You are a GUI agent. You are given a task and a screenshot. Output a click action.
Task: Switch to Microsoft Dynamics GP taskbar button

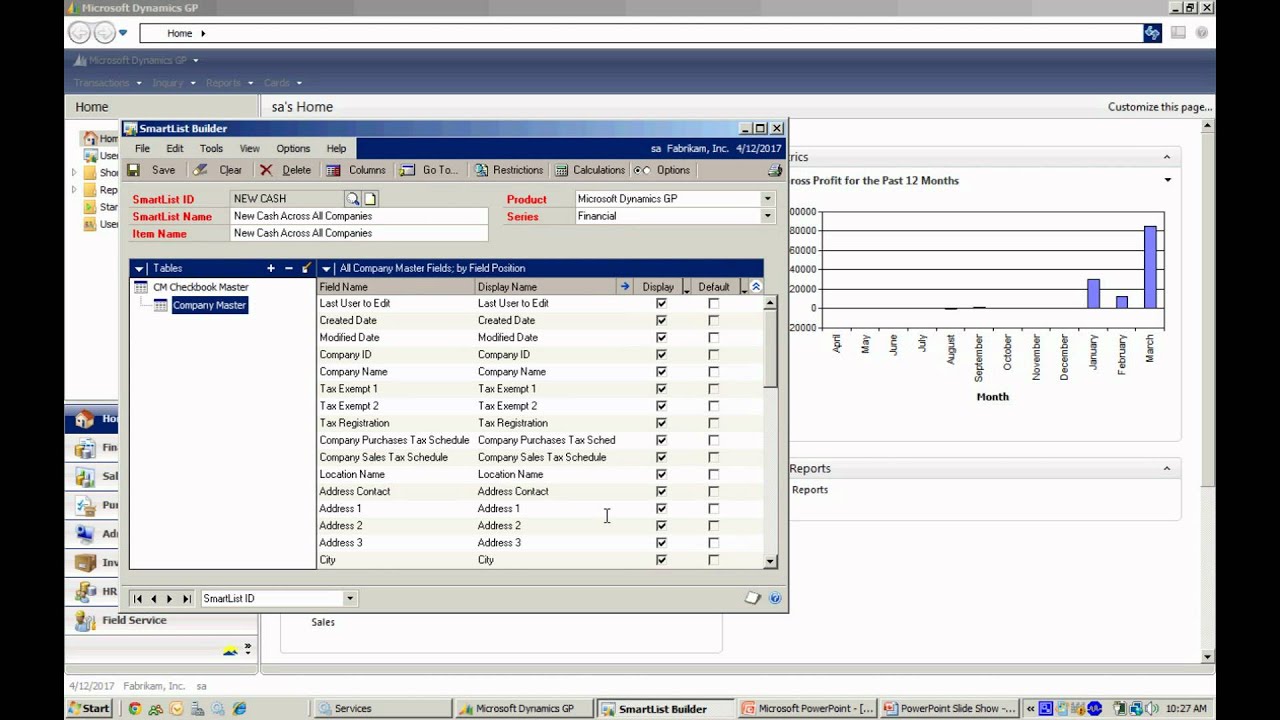524,708
